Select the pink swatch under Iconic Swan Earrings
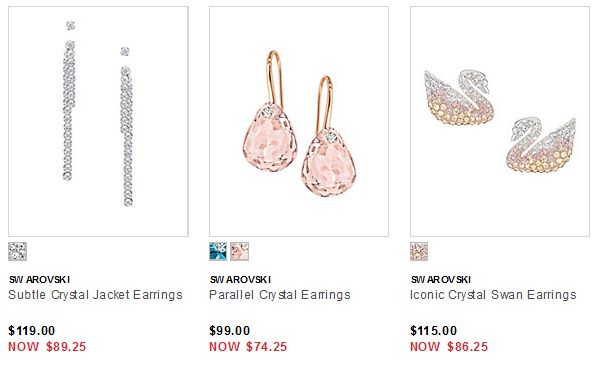 tap(419, 251)
